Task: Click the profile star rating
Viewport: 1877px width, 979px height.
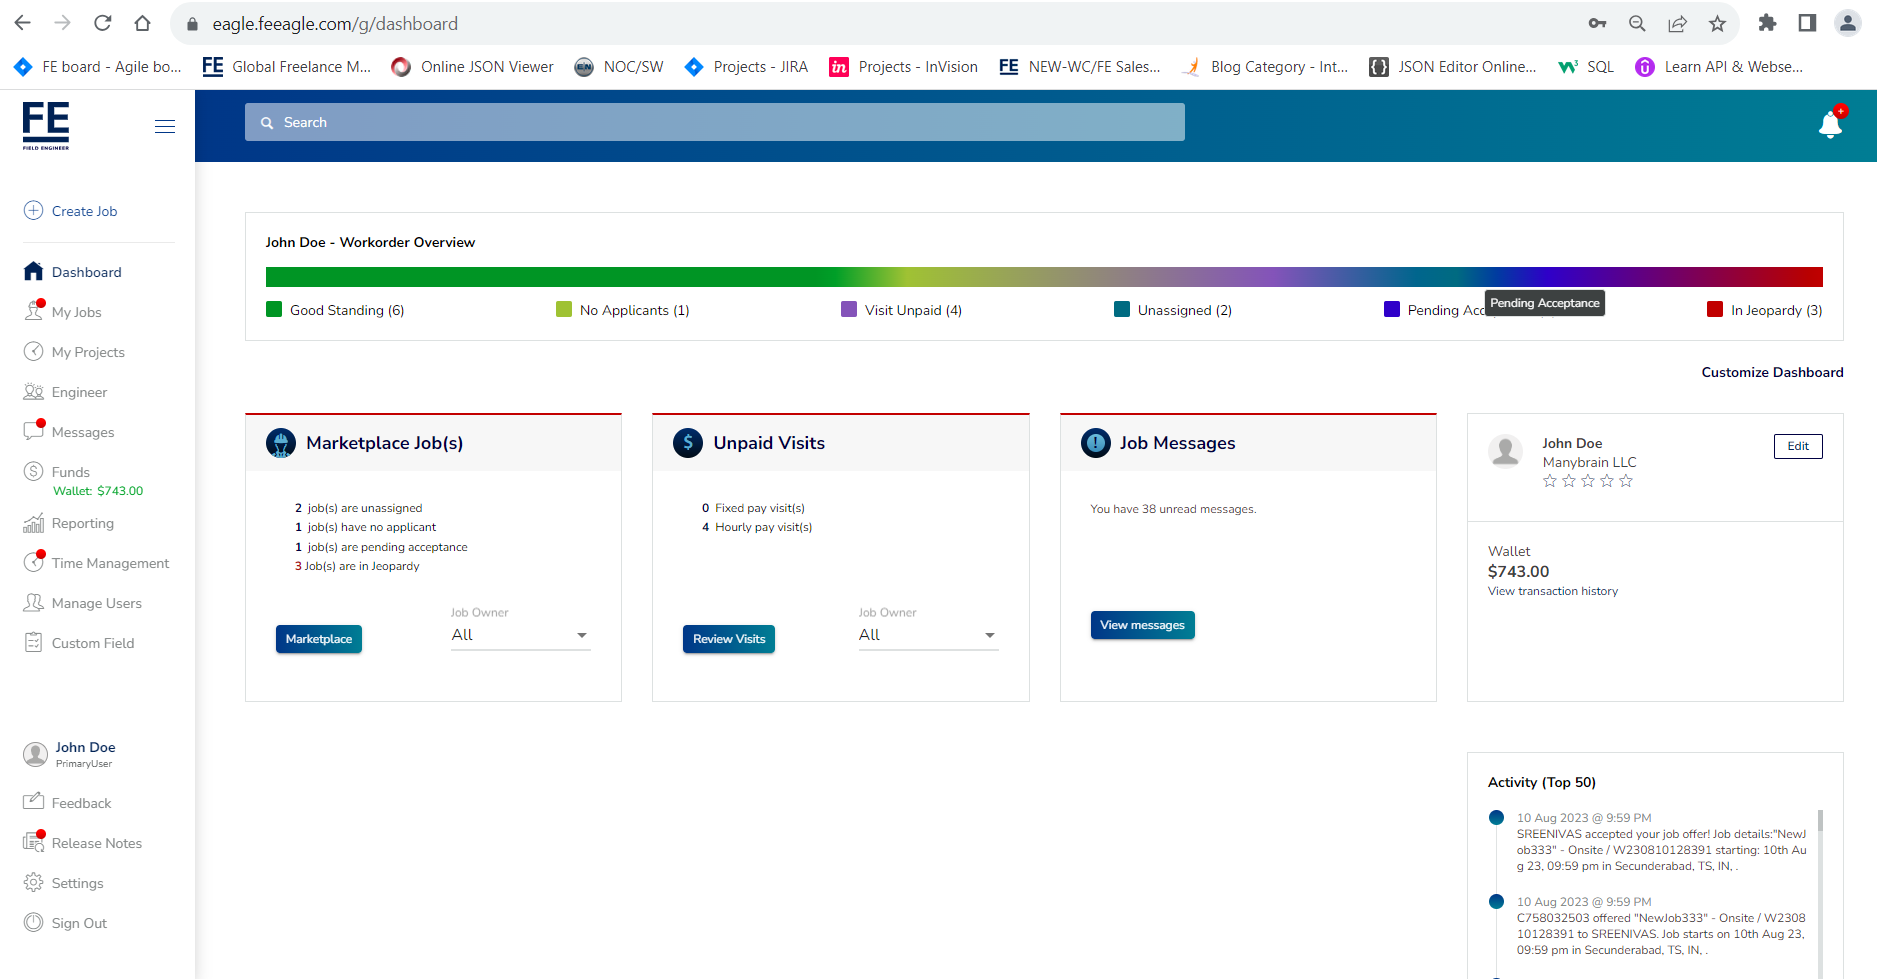Action: 1587,481
